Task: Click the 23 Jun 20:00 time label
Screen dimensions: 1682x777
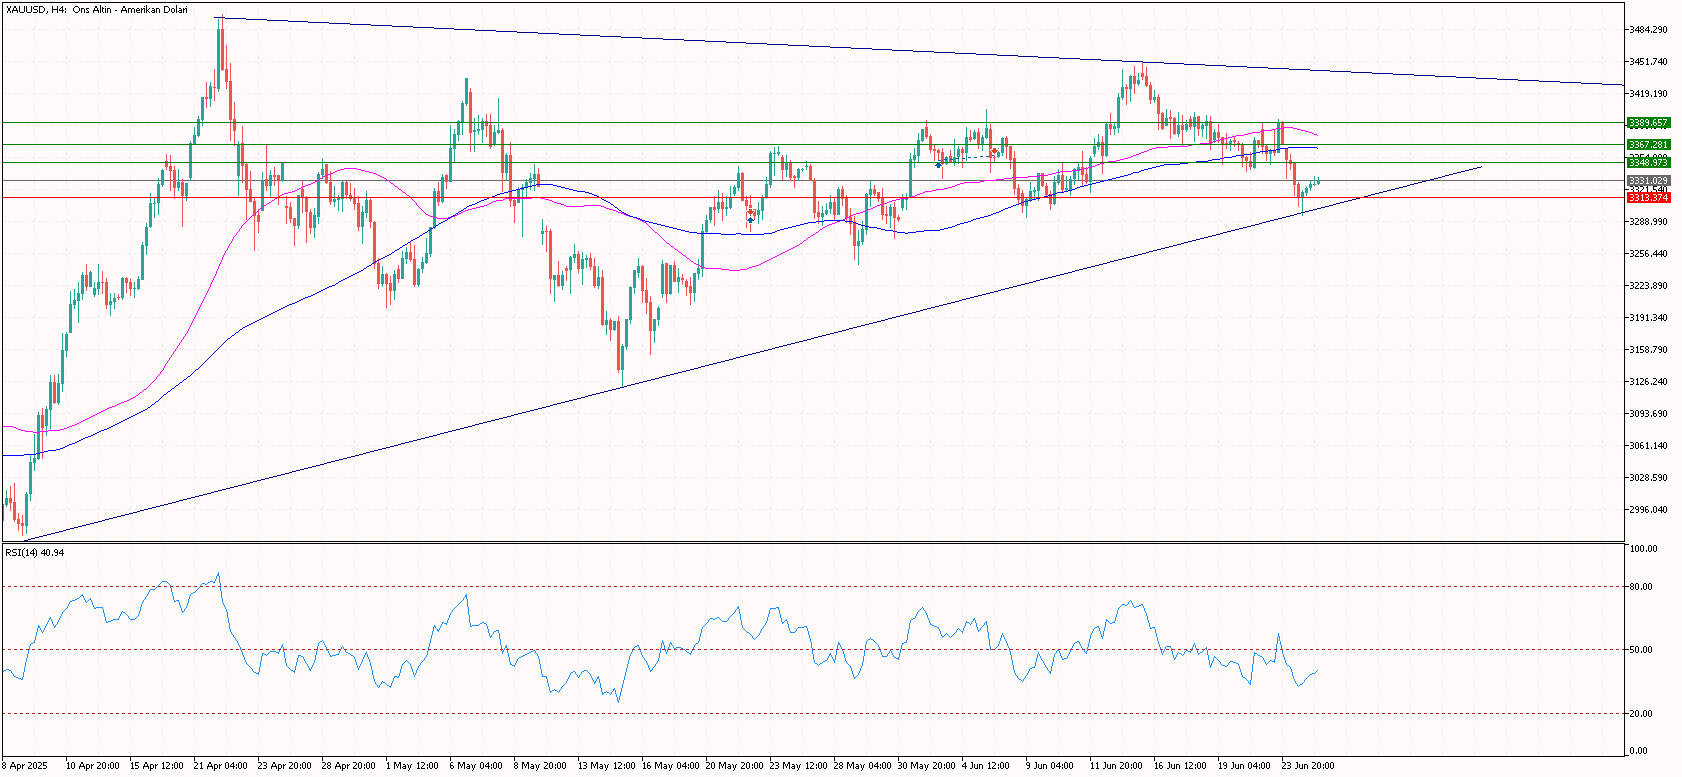Action: (1309, 766)
